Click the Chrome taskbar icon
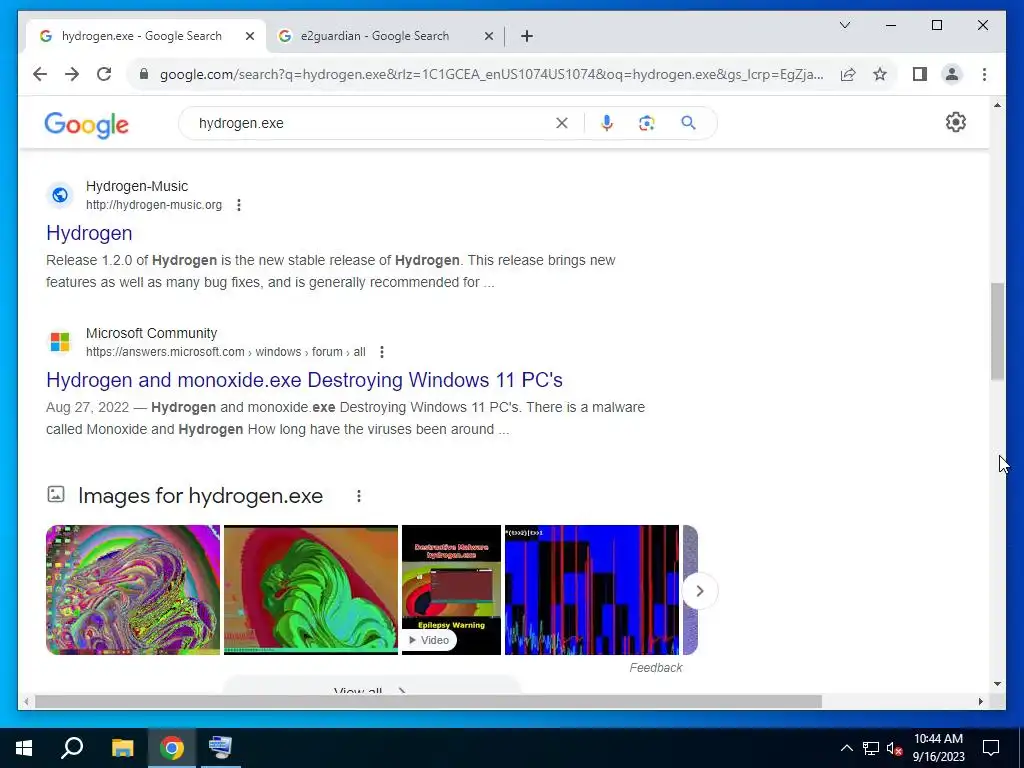 (x=172, y=748)
